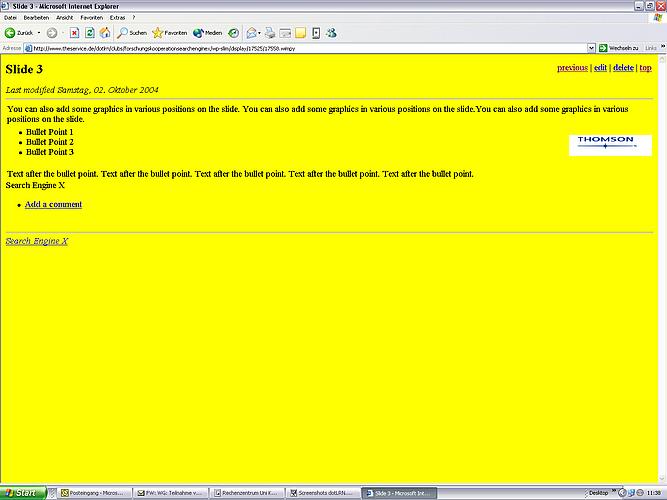The width and height of the screenshot is (667, 500).
Task: Open the Medien media pane
Action: 207,33
